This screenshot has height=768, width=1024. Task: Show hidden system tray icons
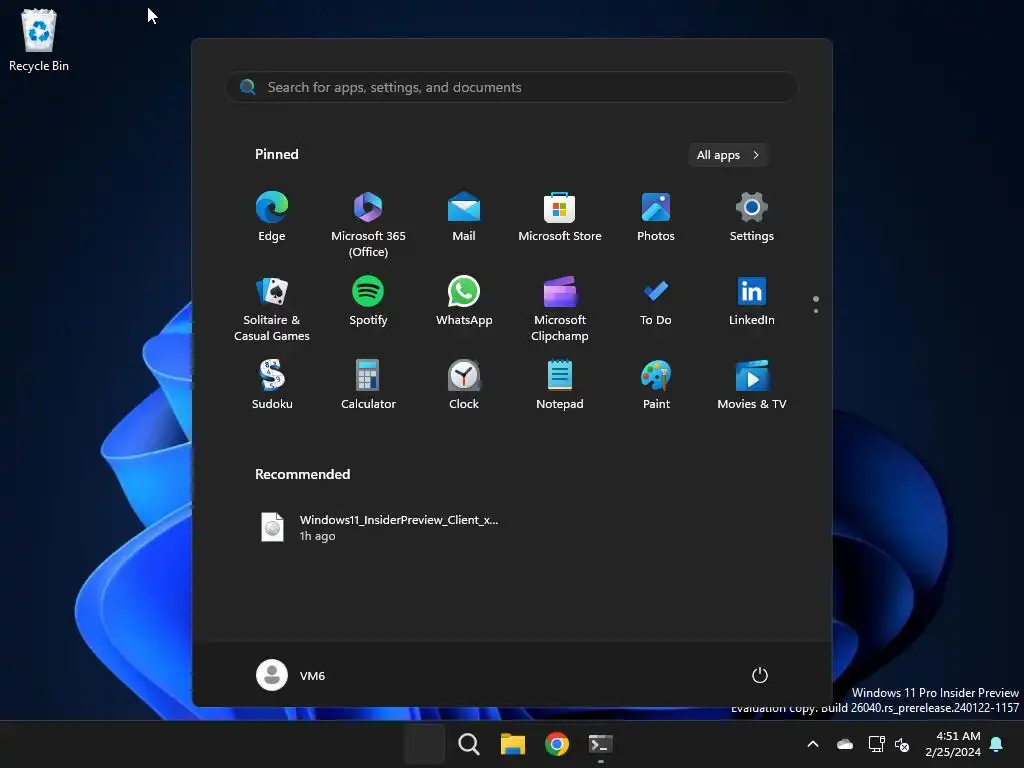pyautogui.click(x=813, y=744)
